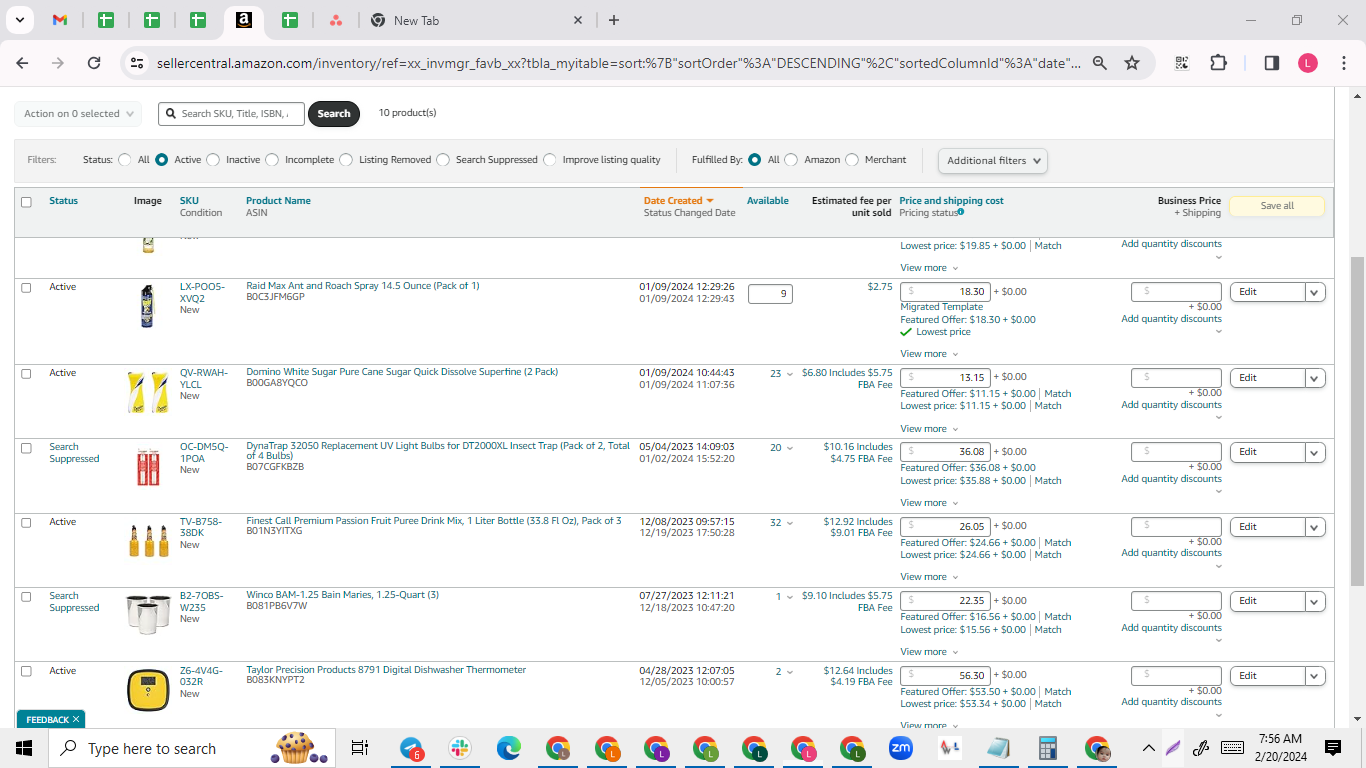Expand Add quantity discounts for the Winco row

pyautogui.click(x=1171, y=628)
